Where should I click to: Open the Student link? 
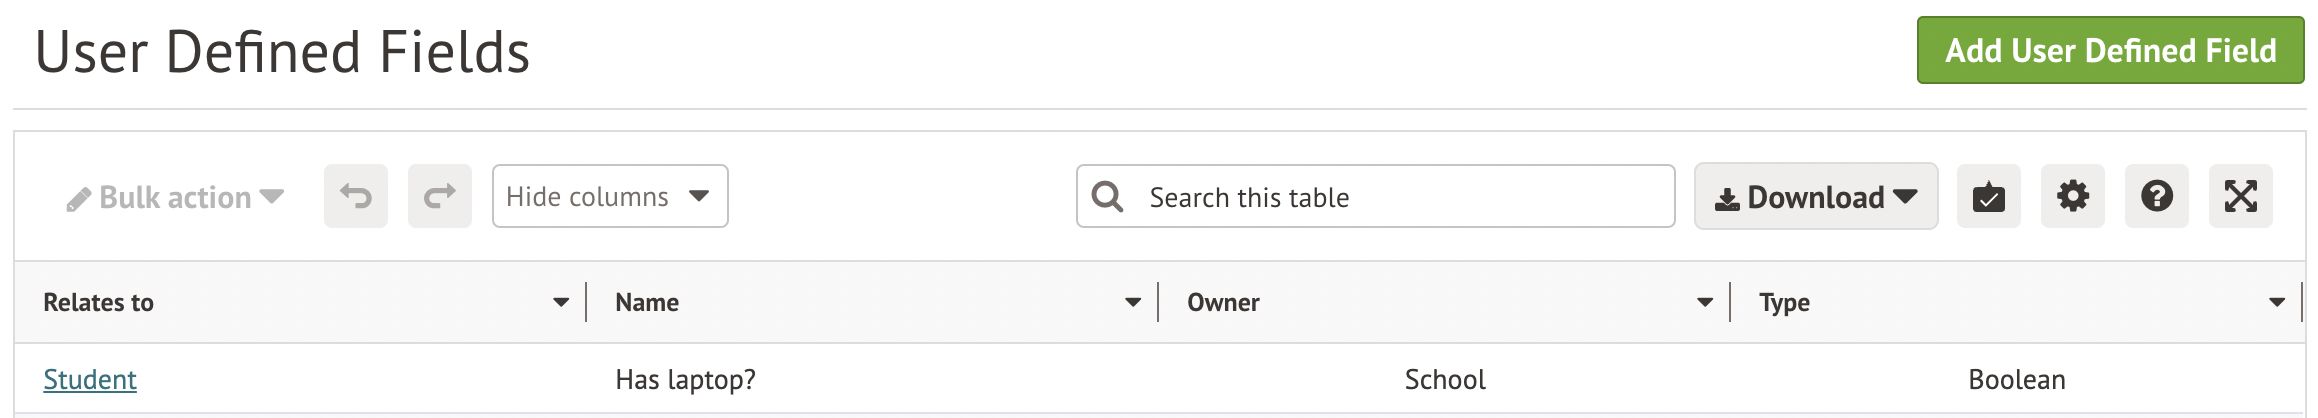[x=90, y=380]
